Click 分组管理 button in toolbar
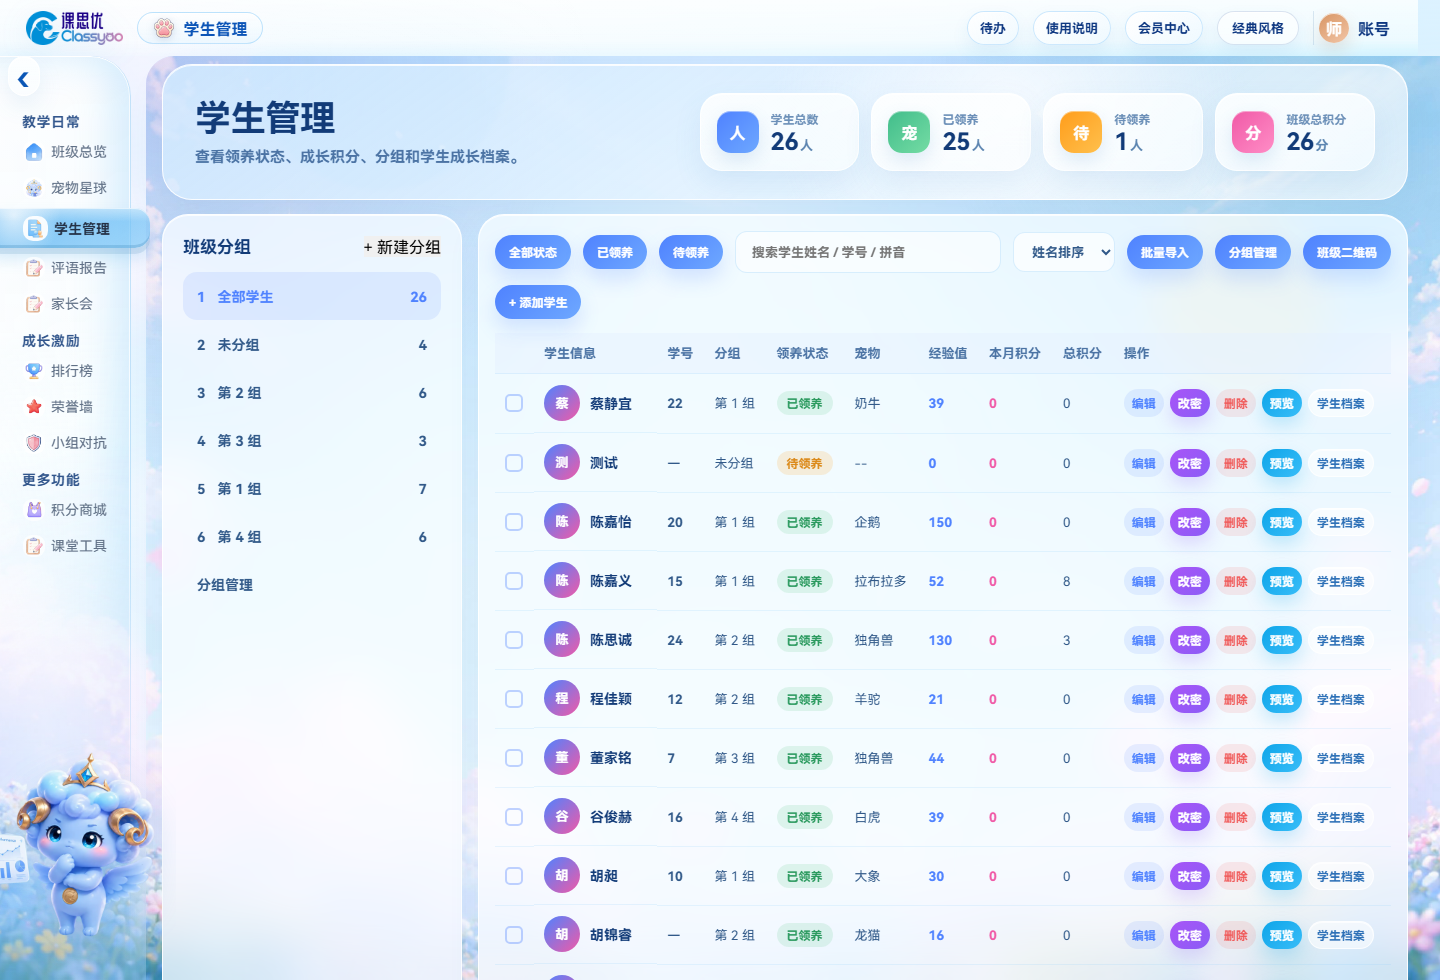 [x=1253, y=252]
